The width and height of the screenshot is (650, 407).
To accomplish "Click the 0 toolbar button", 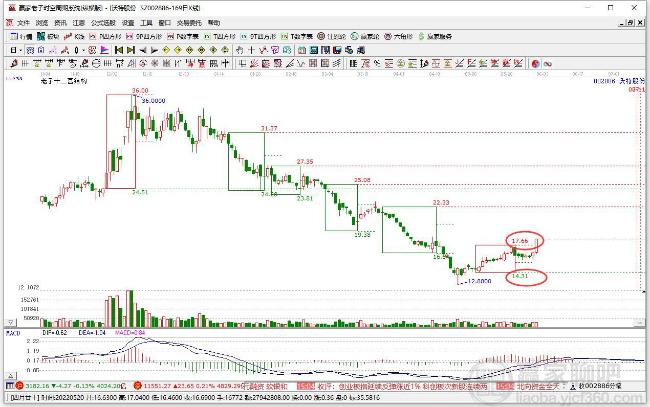I will [77, 50].
